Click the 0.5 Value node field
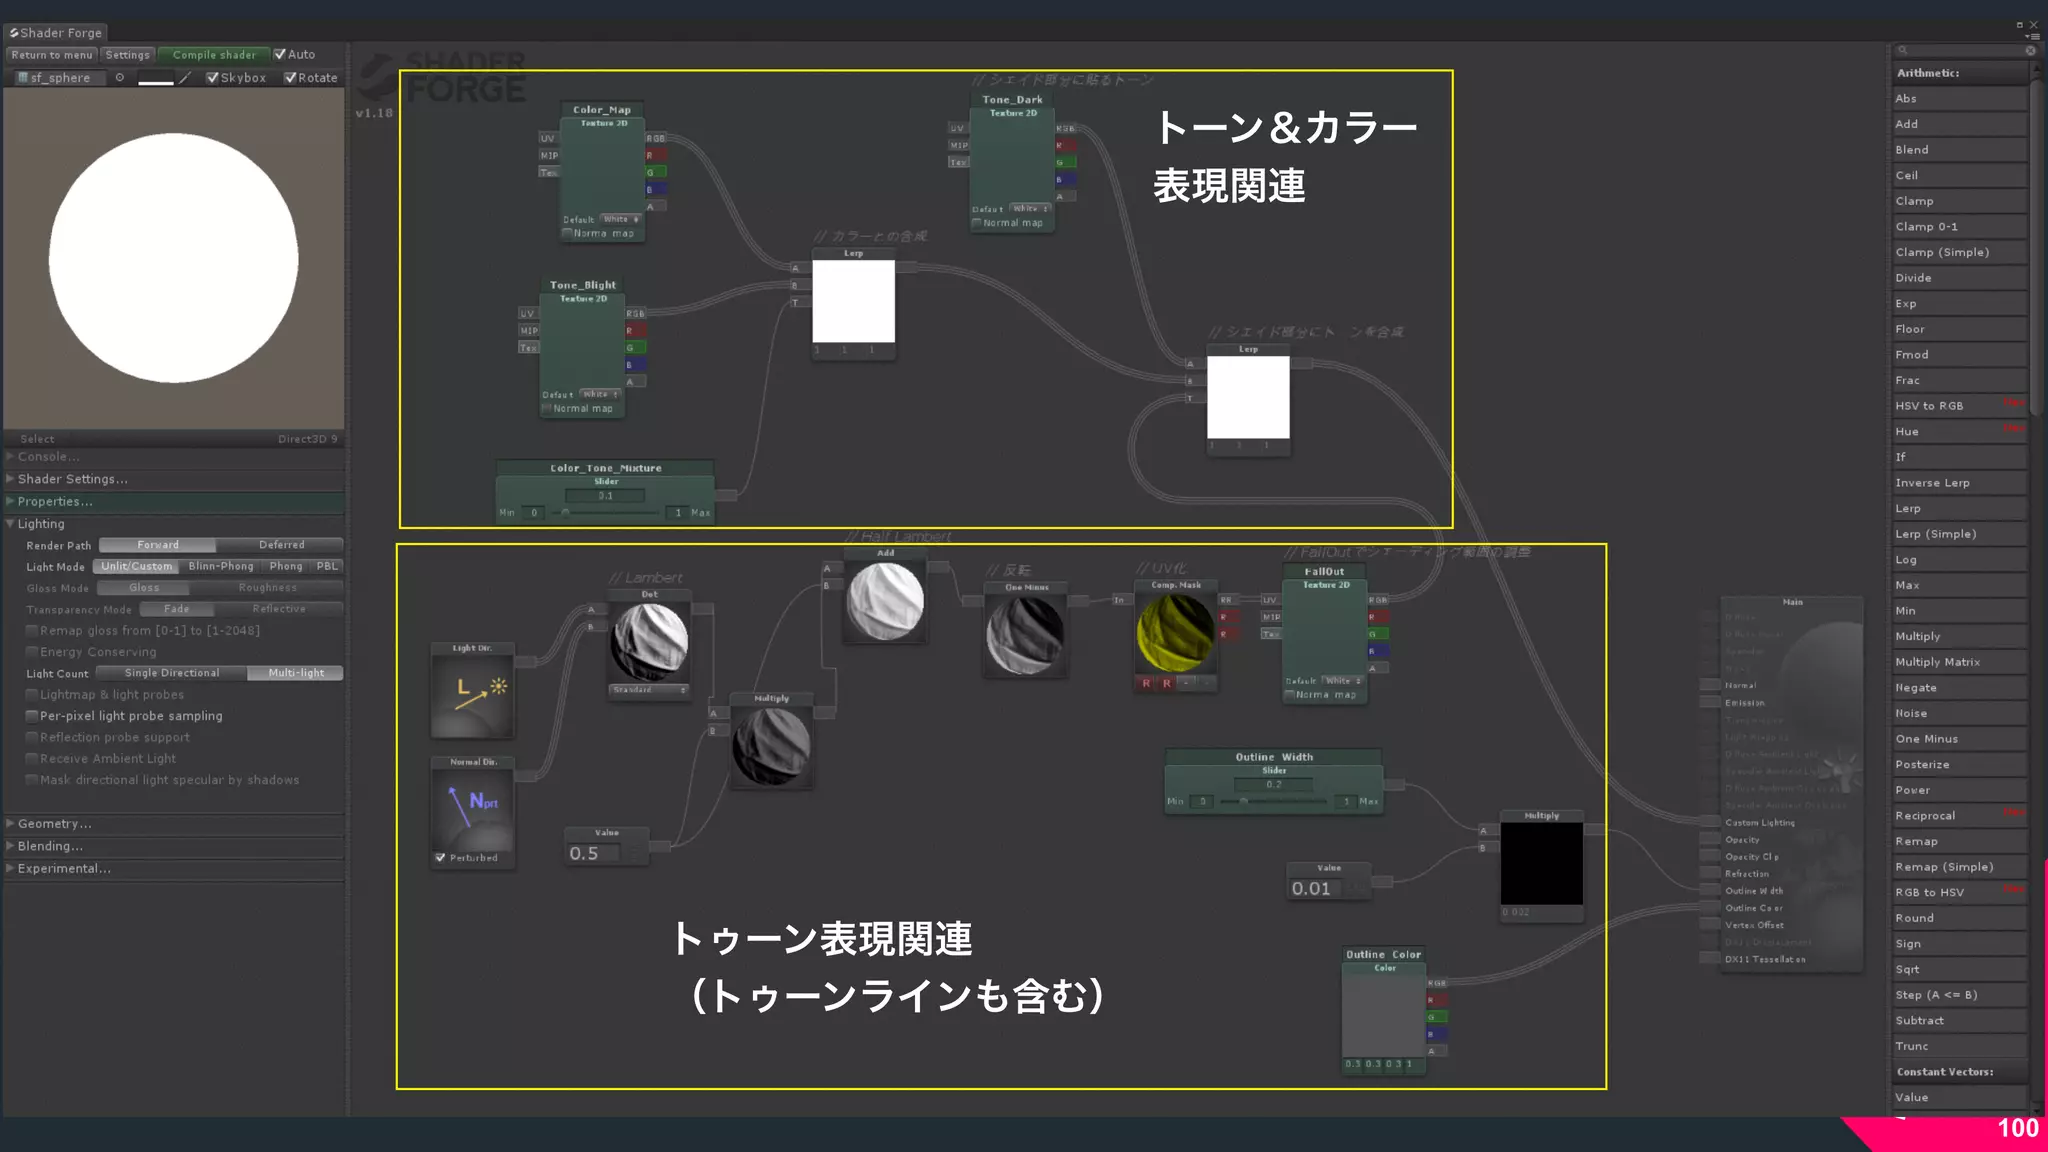Screen dimensions: 2048x1152 [594, 853]
